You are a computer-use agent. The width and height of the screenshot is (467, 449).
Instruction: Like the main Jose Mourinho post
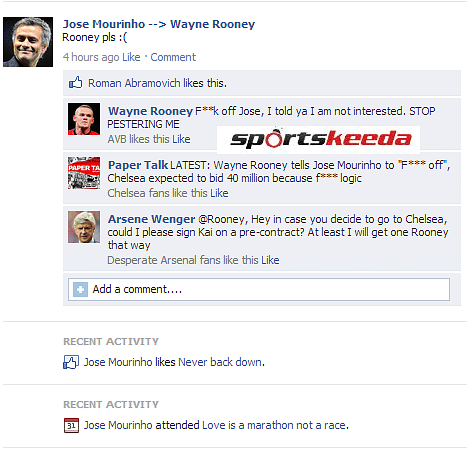(131, 57)
